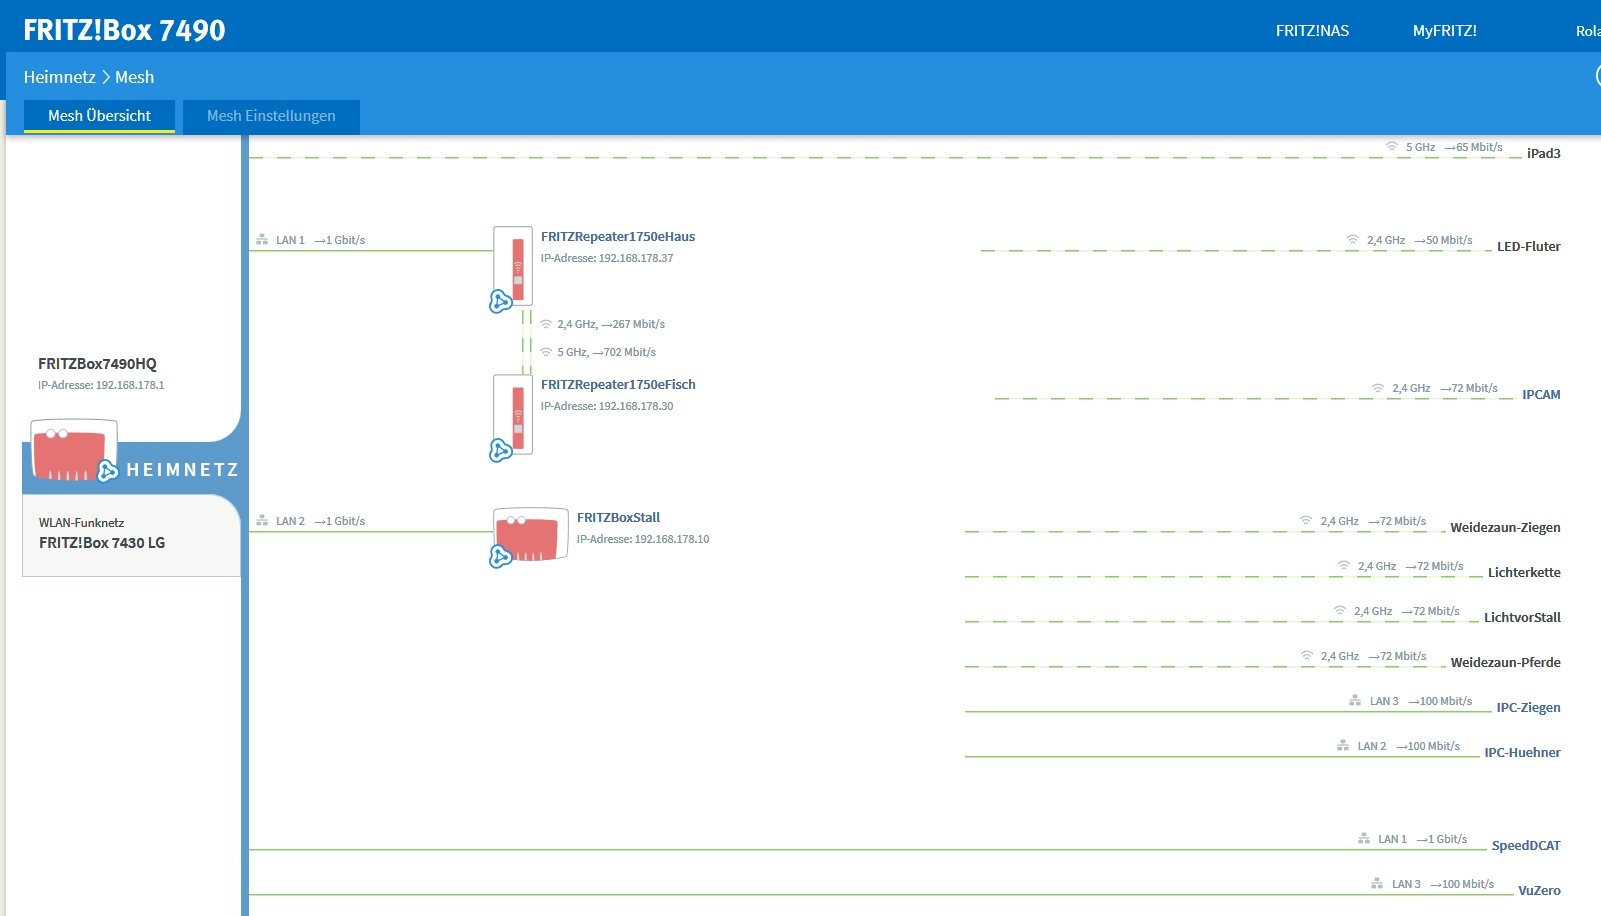
Task: Click IP-Adresse 192.168.178.10 text
Action: pos(643,539)
